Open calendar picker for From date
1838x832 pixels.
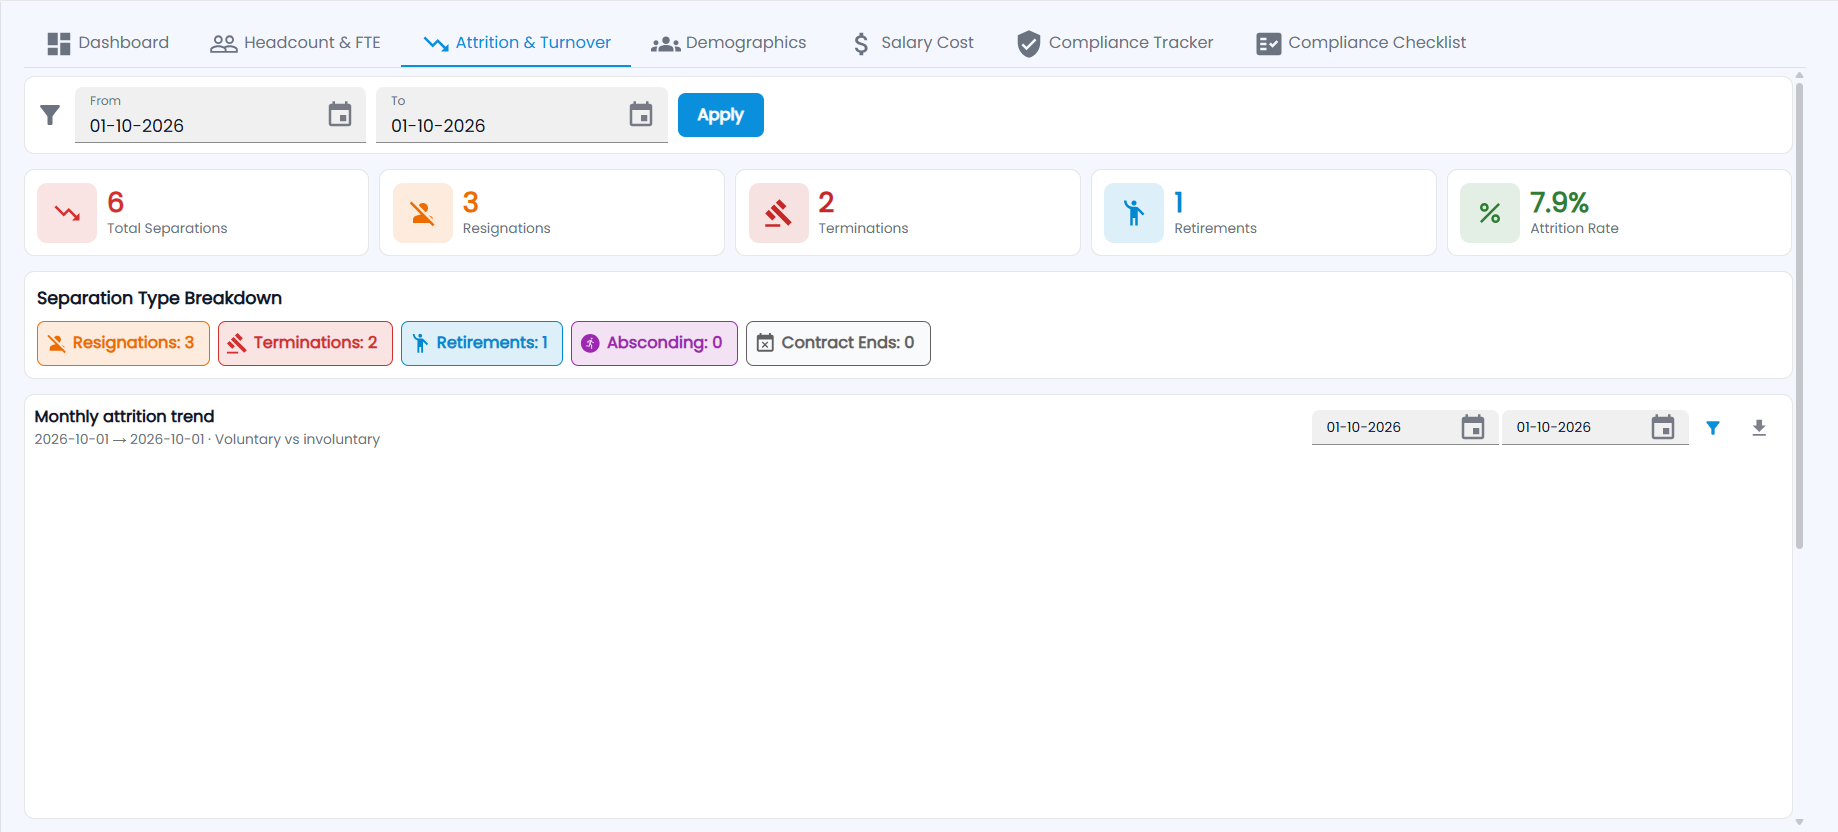pyautogui.click(x=340, y=115)
